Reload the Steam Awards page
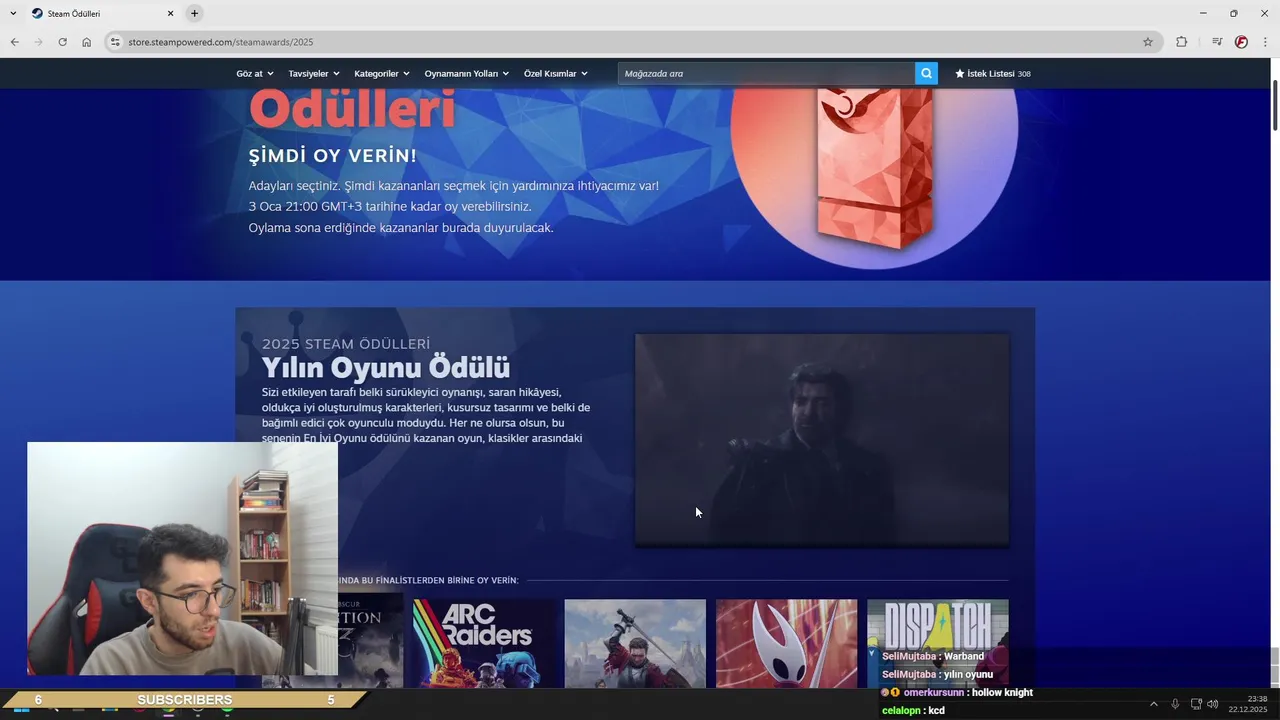 click(62, 42)
